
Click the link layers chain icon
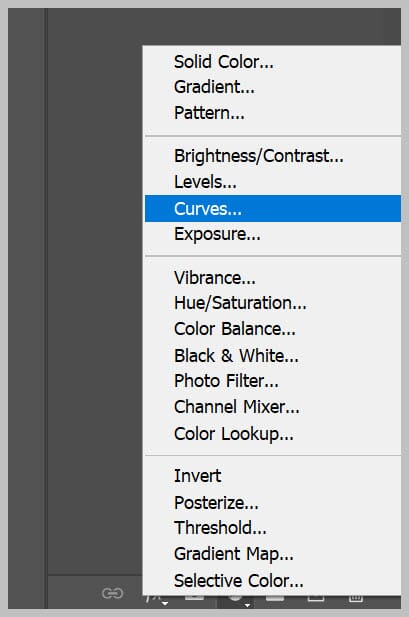[113, 593]
